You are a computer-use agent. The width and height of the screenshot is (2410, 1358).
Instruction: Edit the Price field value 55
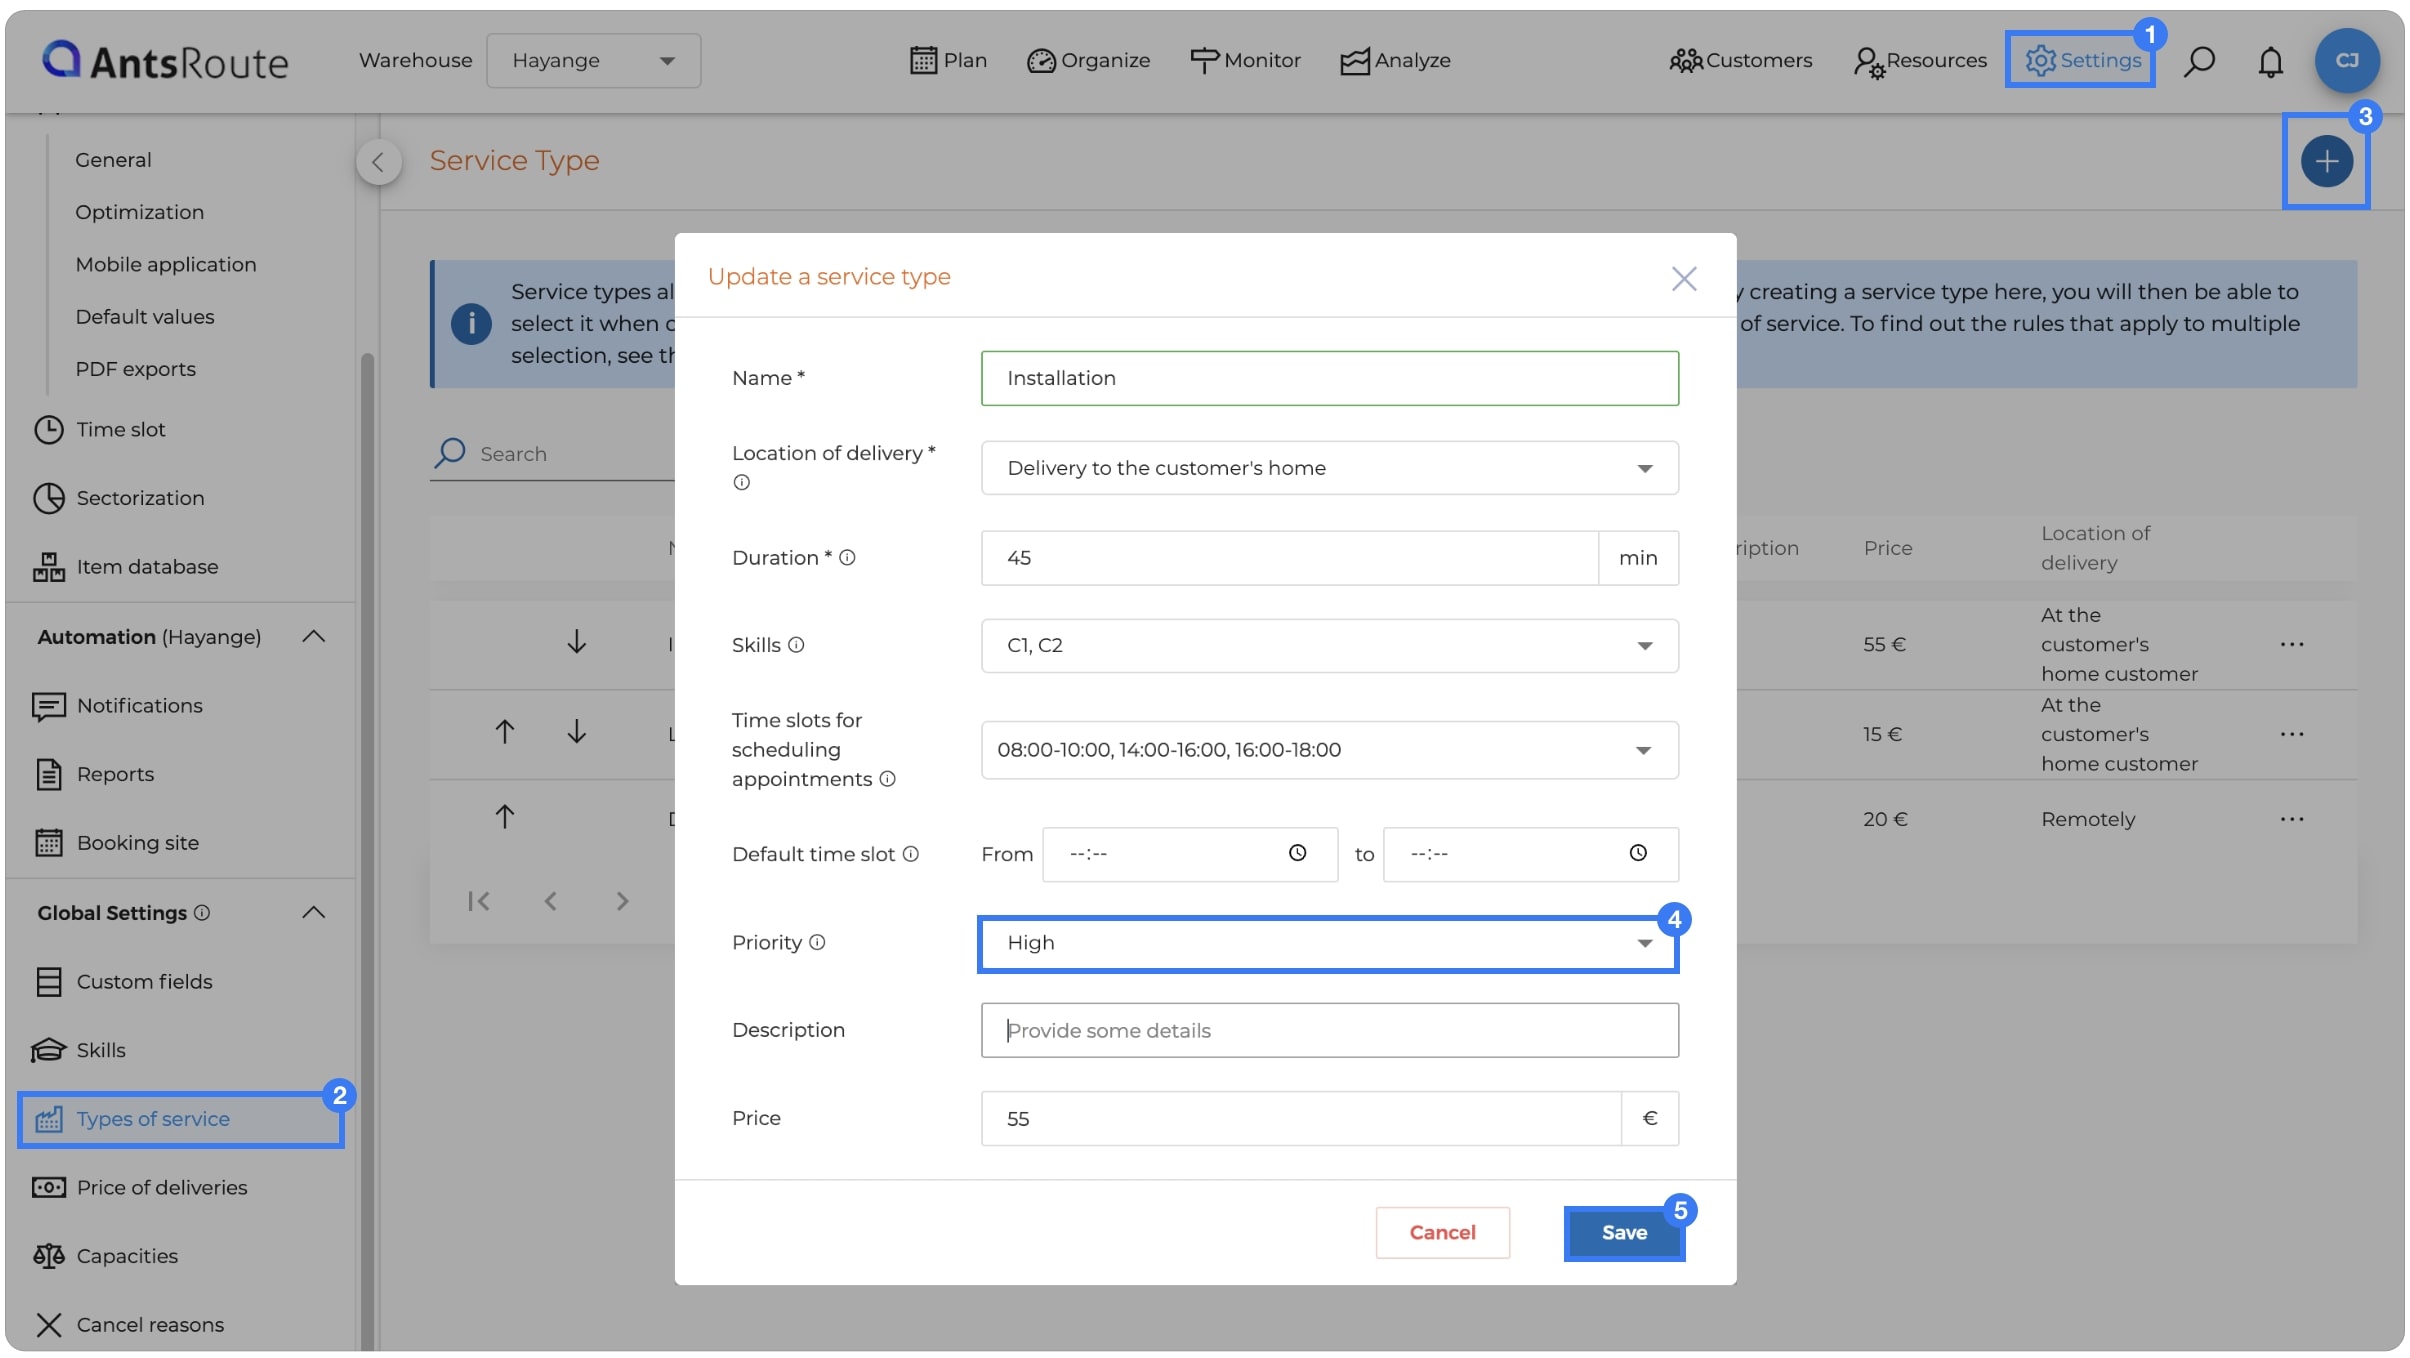(1300, 1118)
